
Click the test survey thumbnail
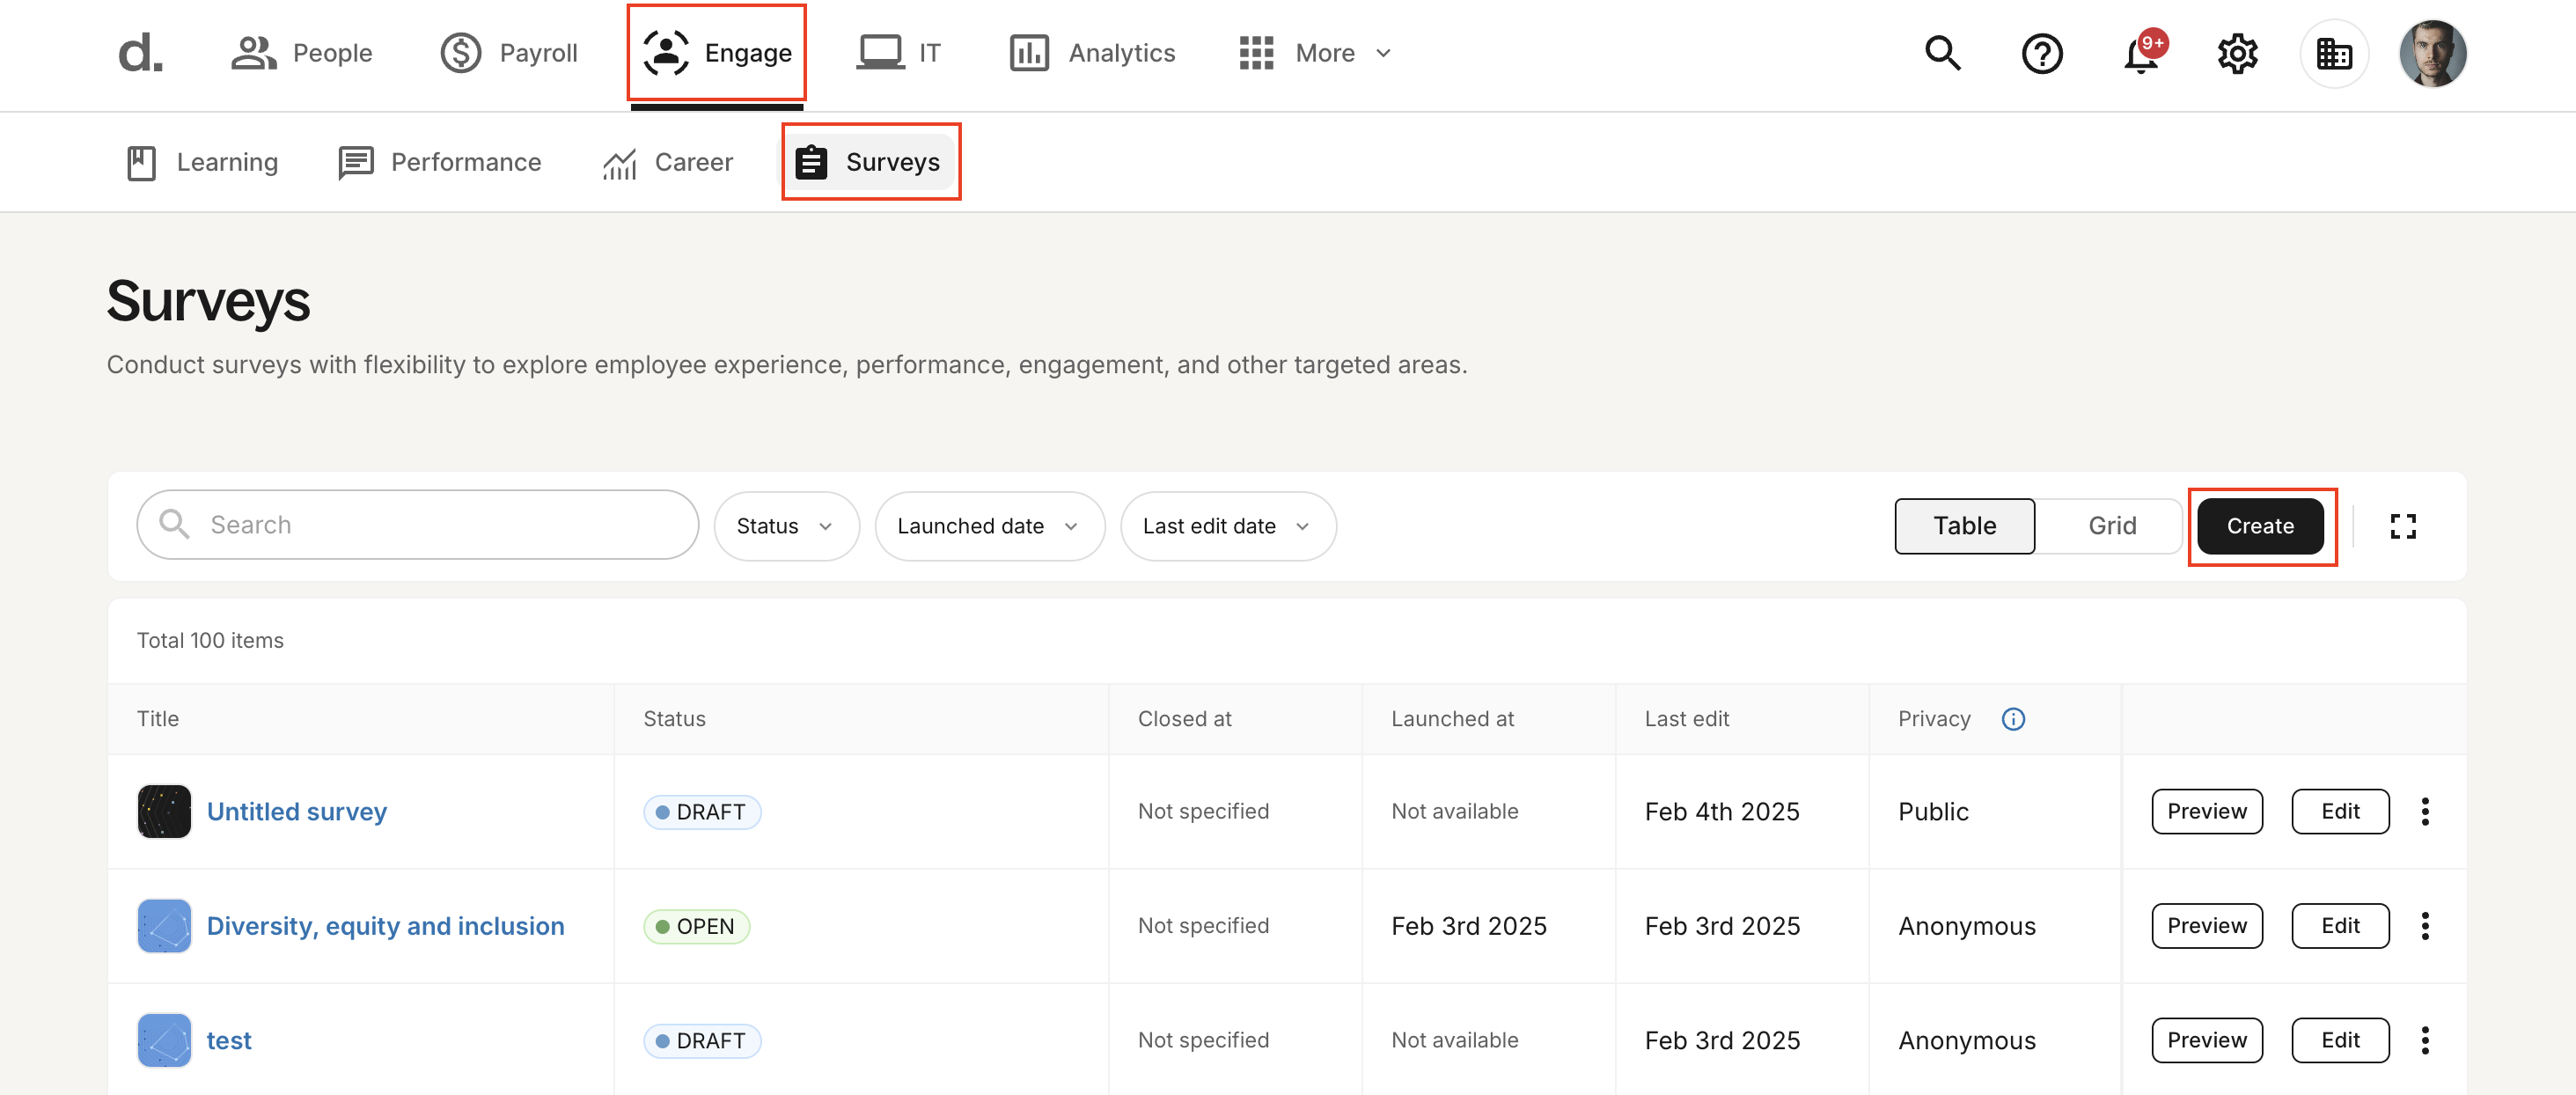coord(164,1040)
